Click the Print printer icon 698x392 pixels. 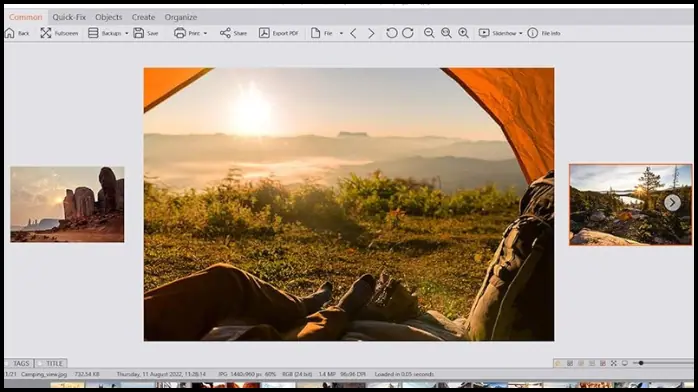tap(180, 33)
